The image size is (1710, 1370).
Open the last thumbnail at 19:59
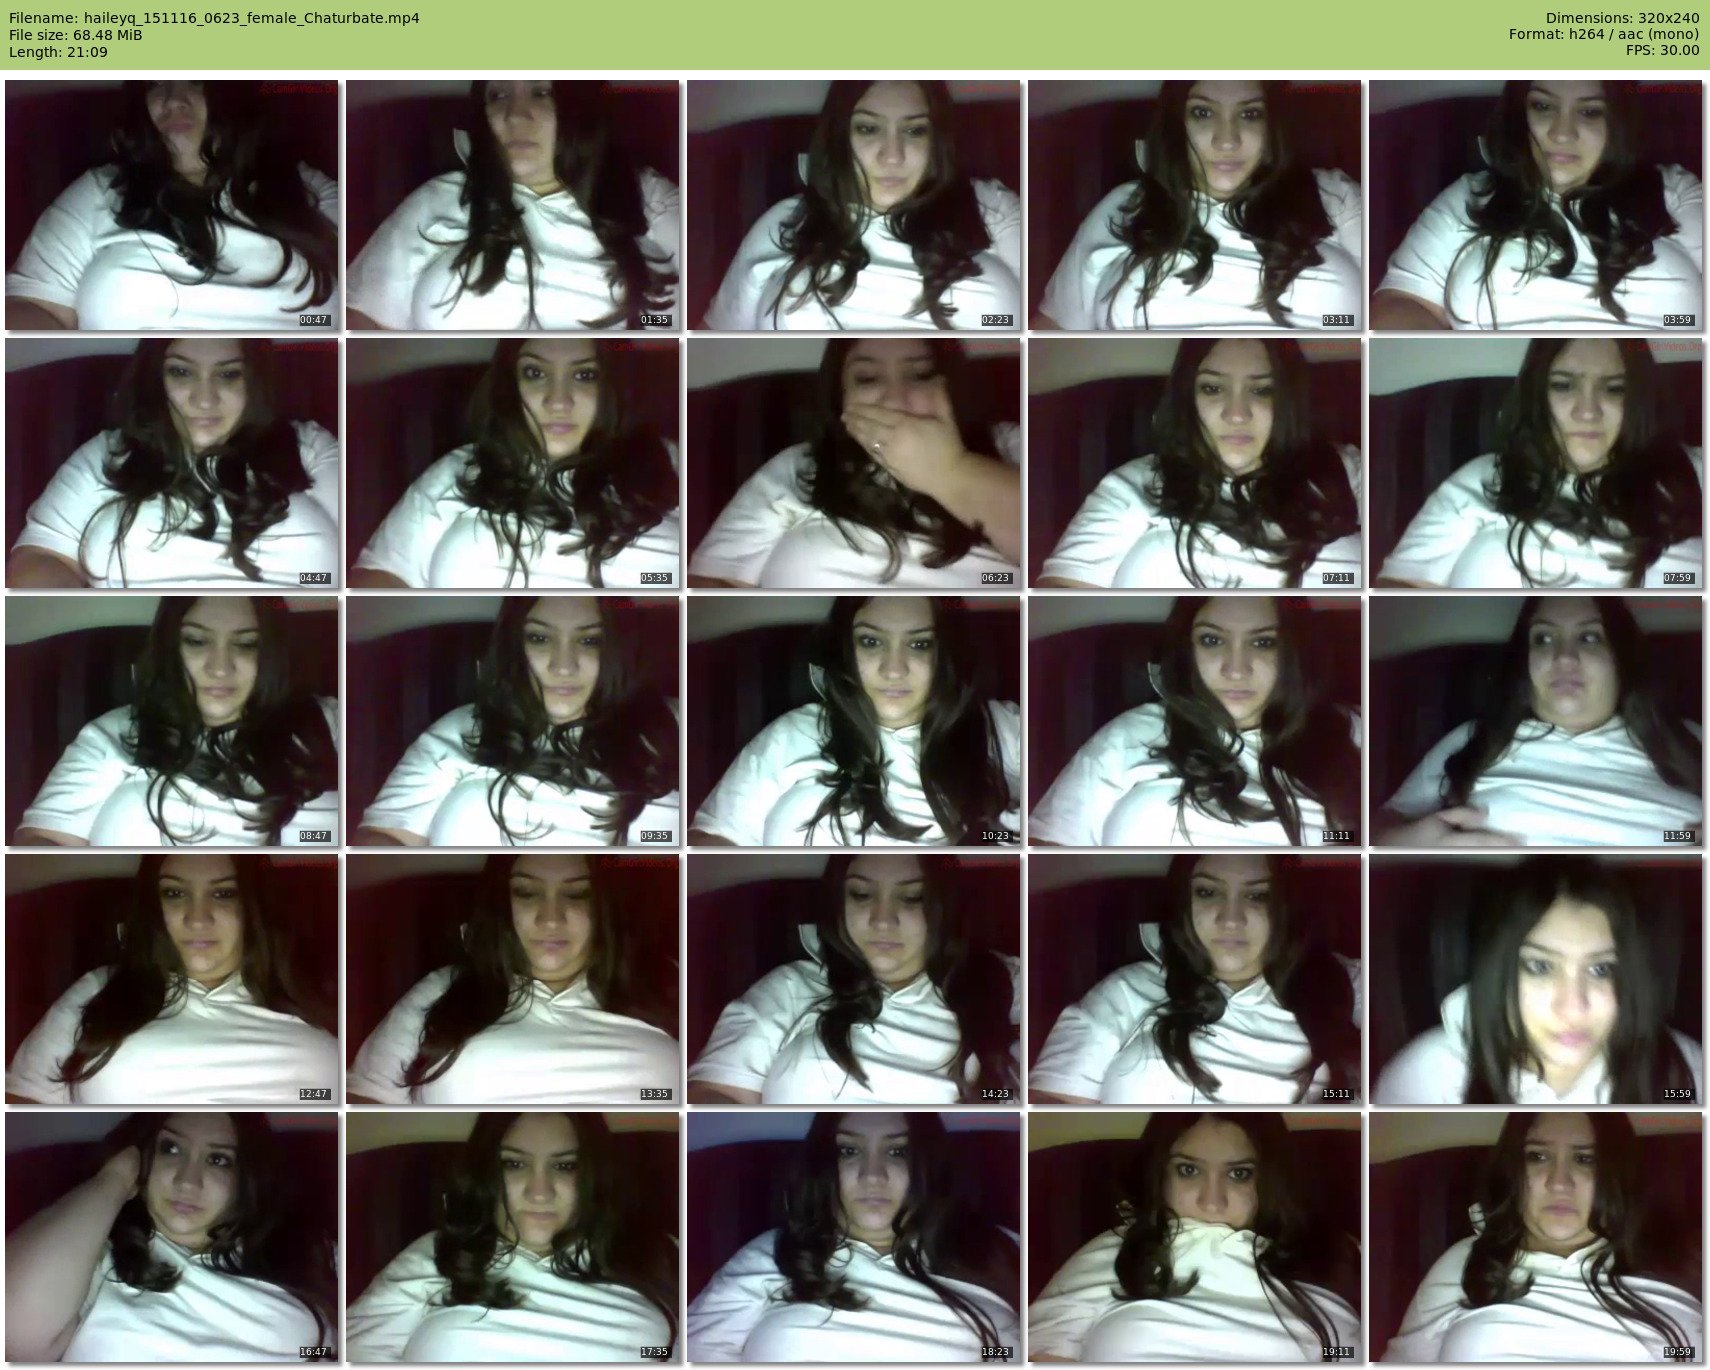1536,1237
